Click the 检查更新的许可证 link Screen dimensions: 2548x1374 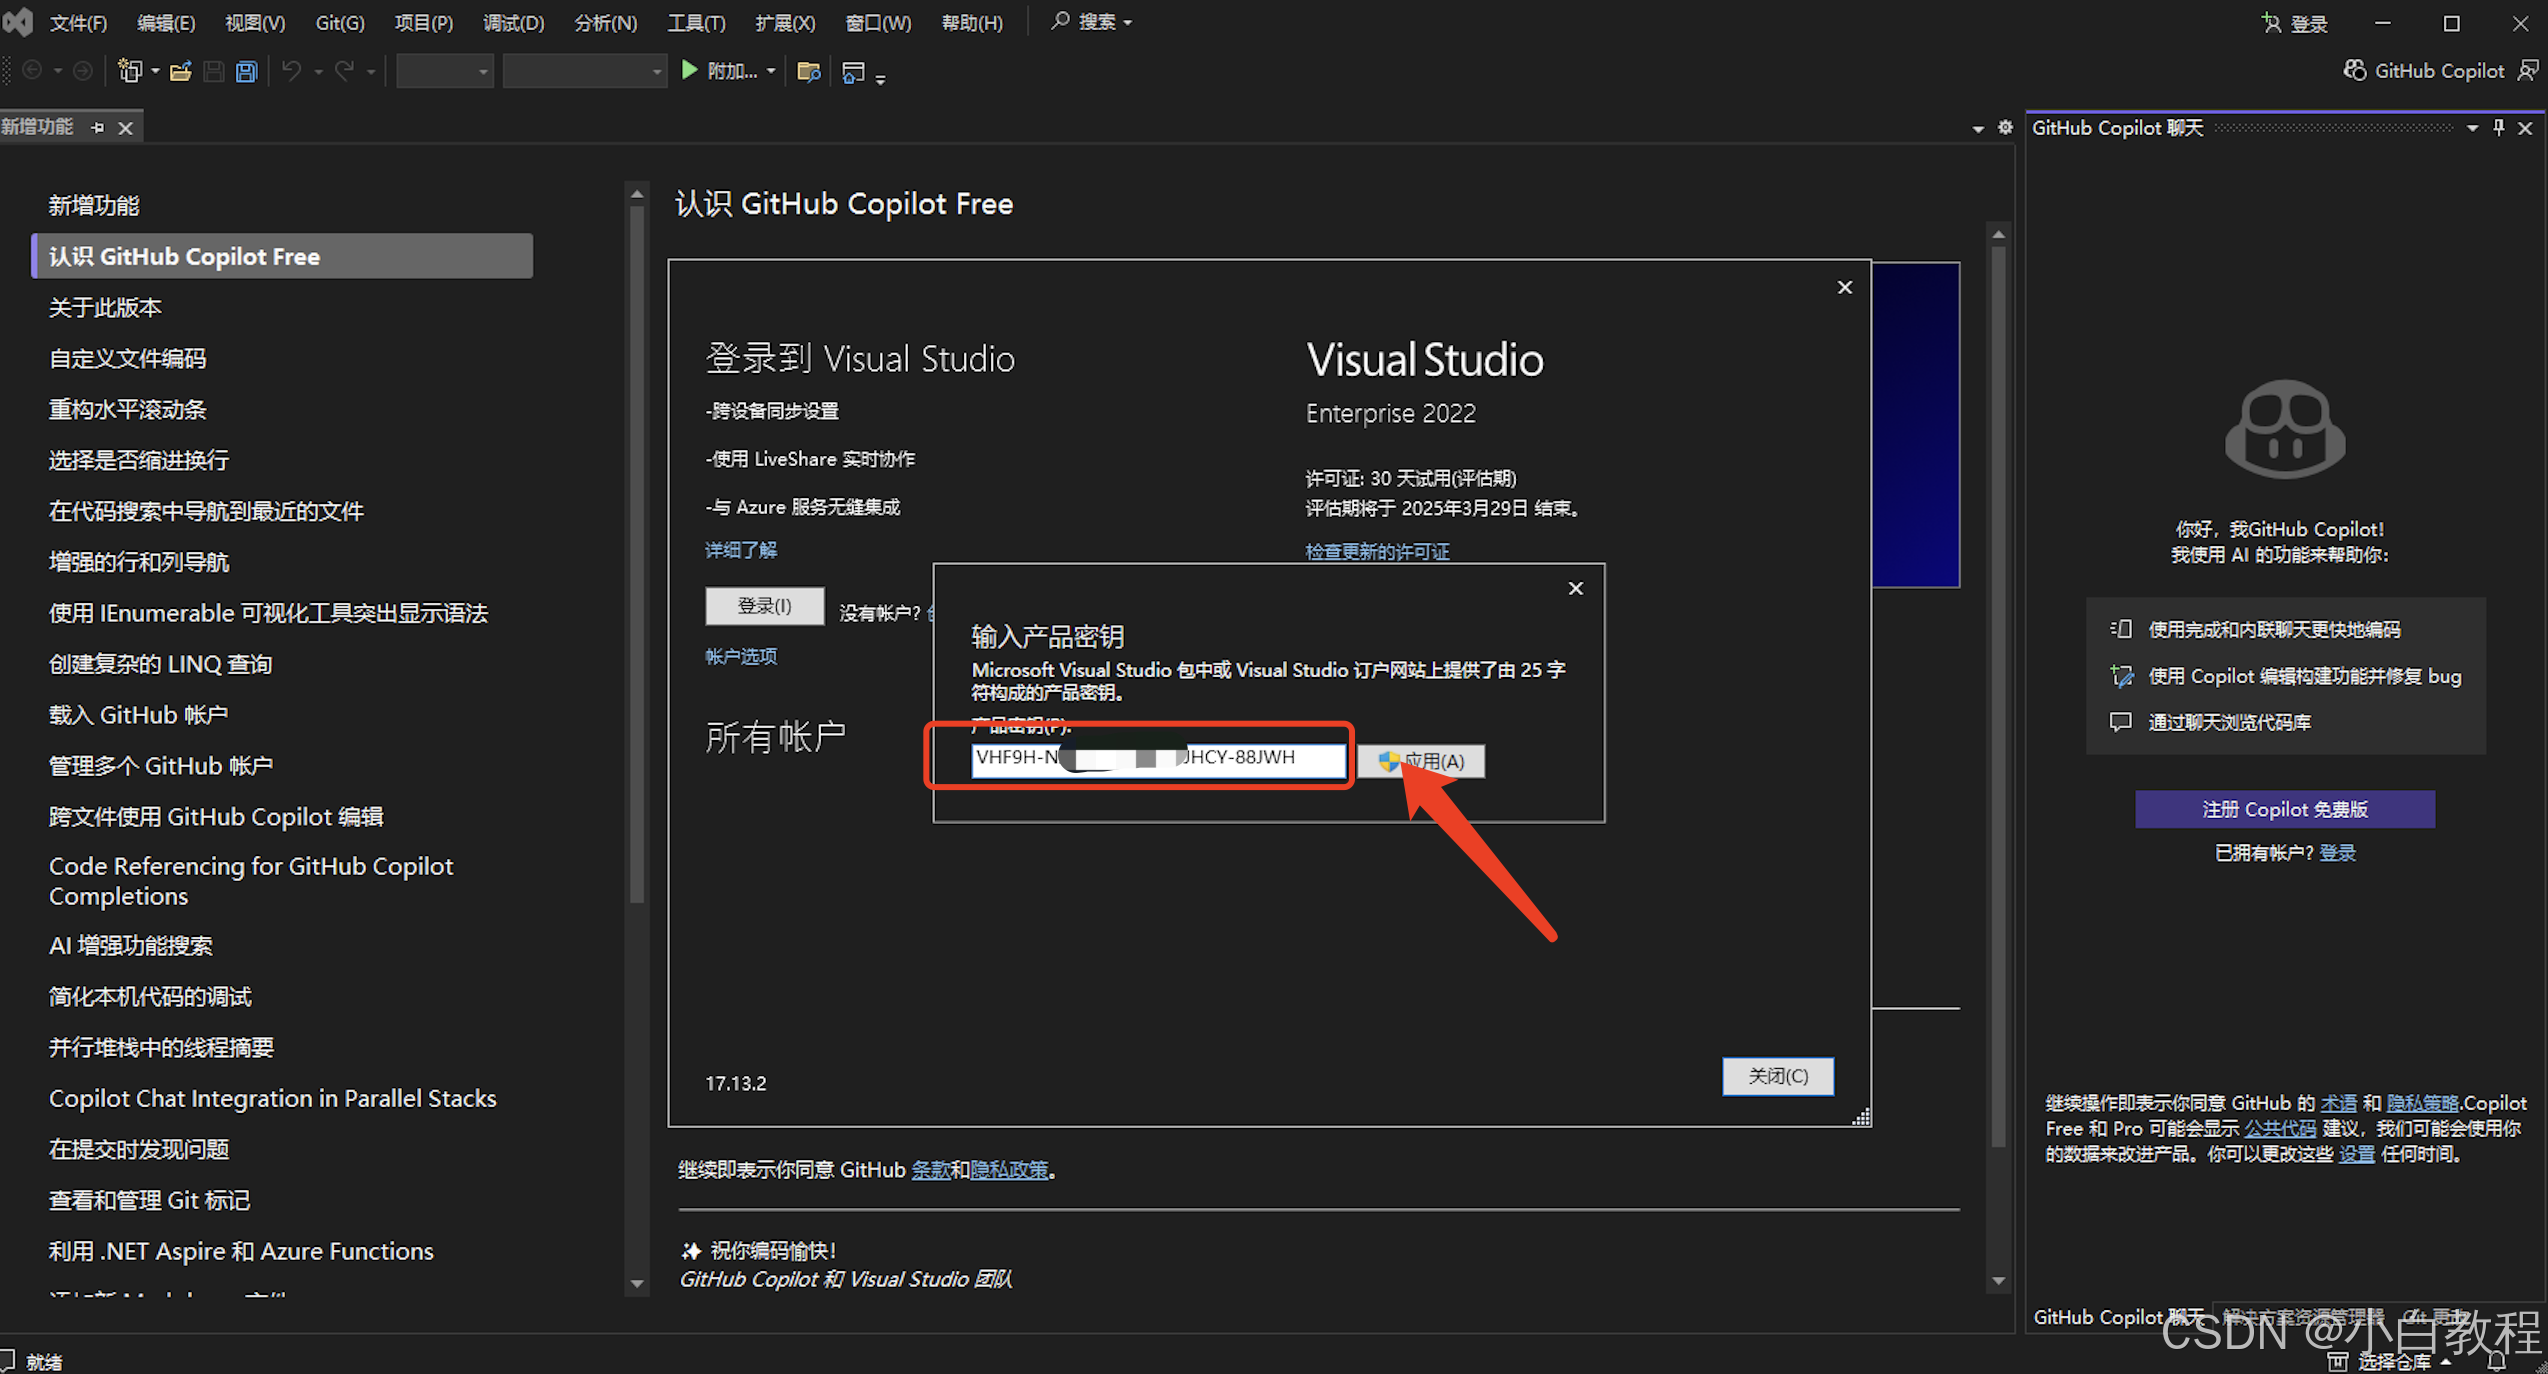[1376, 551]
